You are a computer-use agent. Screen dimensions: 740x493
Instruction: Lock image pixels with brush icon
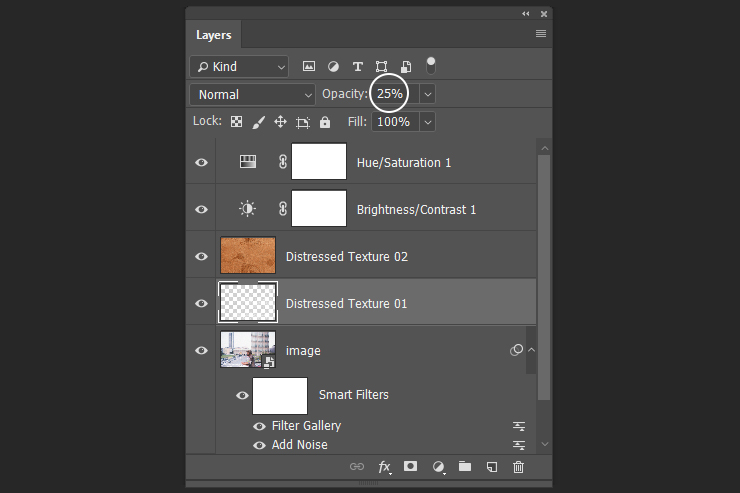point(258,122)
